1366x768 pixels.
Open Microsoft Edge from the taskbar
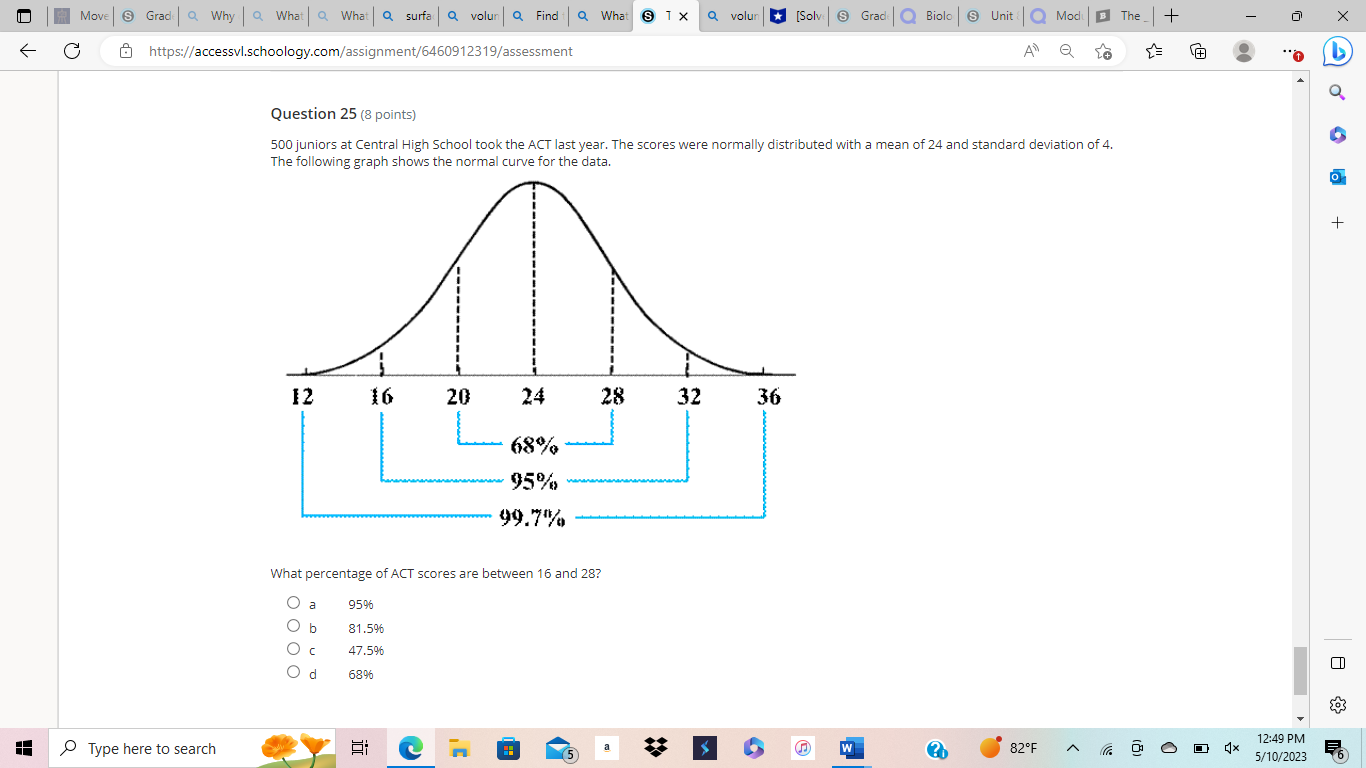click(411, 748)
